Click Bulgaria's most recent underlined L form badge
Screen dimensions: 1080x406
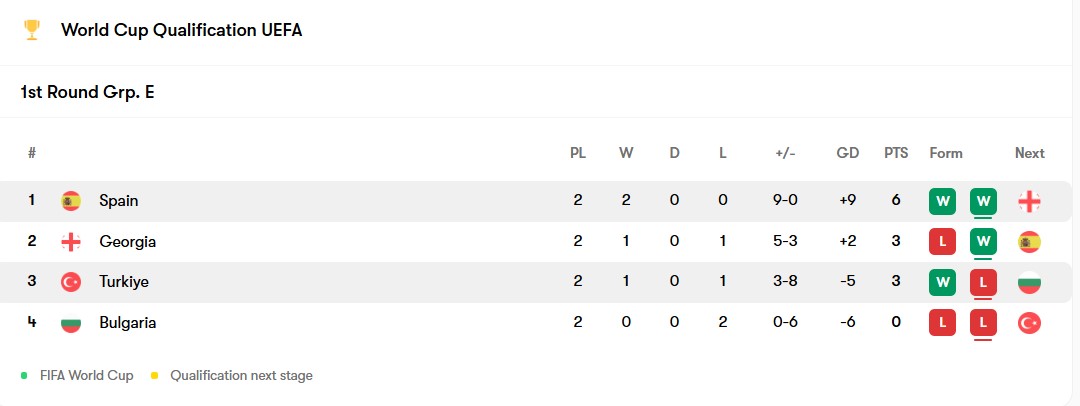[983, 323]
